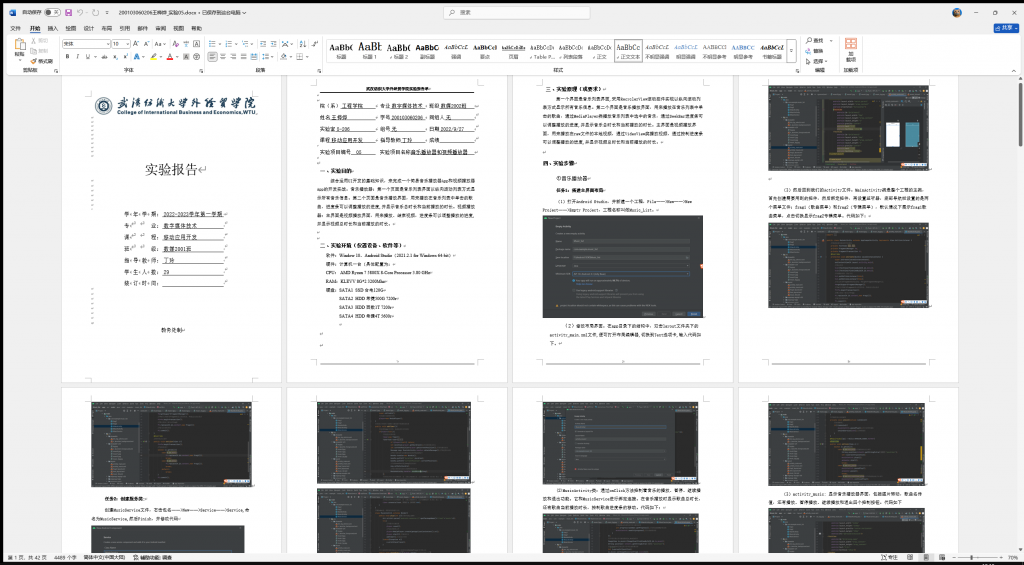Click 查找 (Find) in editing group
The image size is (1024, 565).
click(x=819, y=41)
